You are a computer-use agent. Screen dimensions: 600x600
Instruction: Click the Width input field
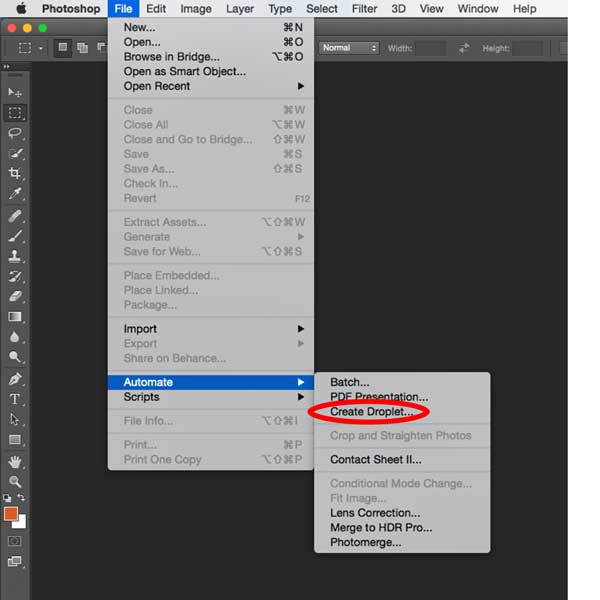pos(430,48)
